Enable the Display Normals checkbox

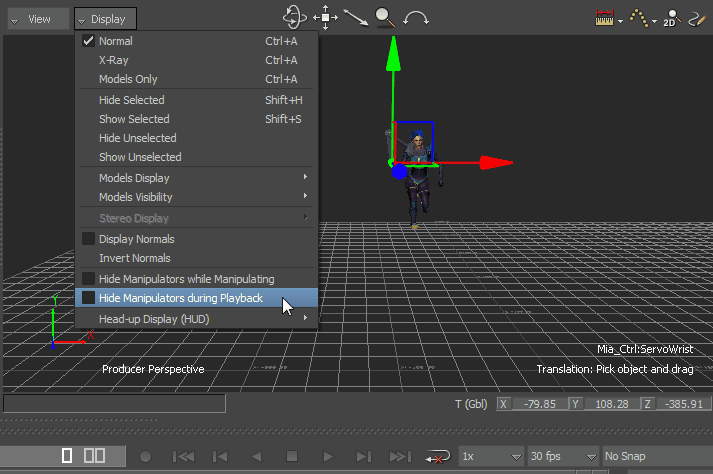(89, 239)
